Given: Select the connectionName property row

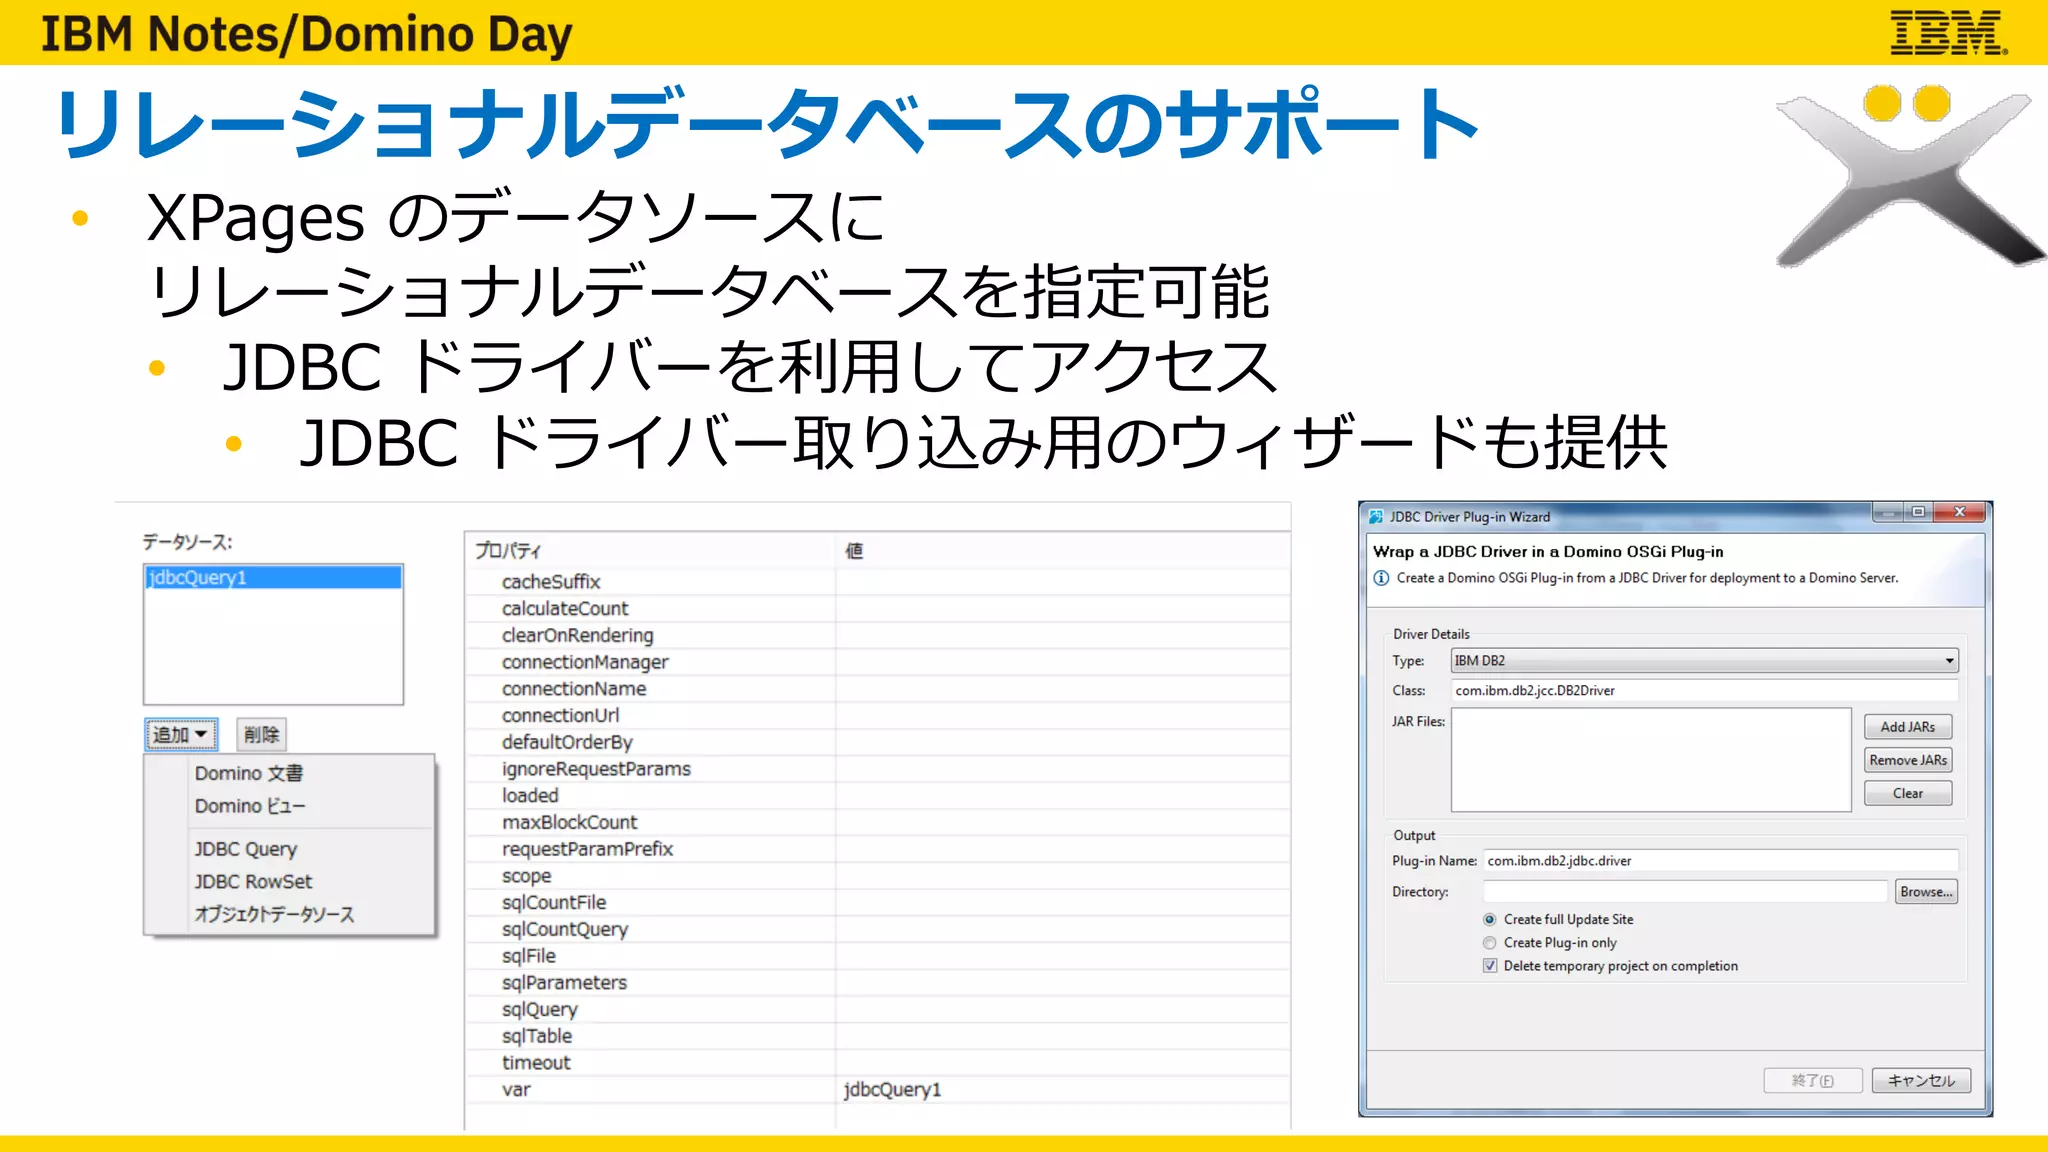Looking at the screenshot, I should (x=878, y=689).
